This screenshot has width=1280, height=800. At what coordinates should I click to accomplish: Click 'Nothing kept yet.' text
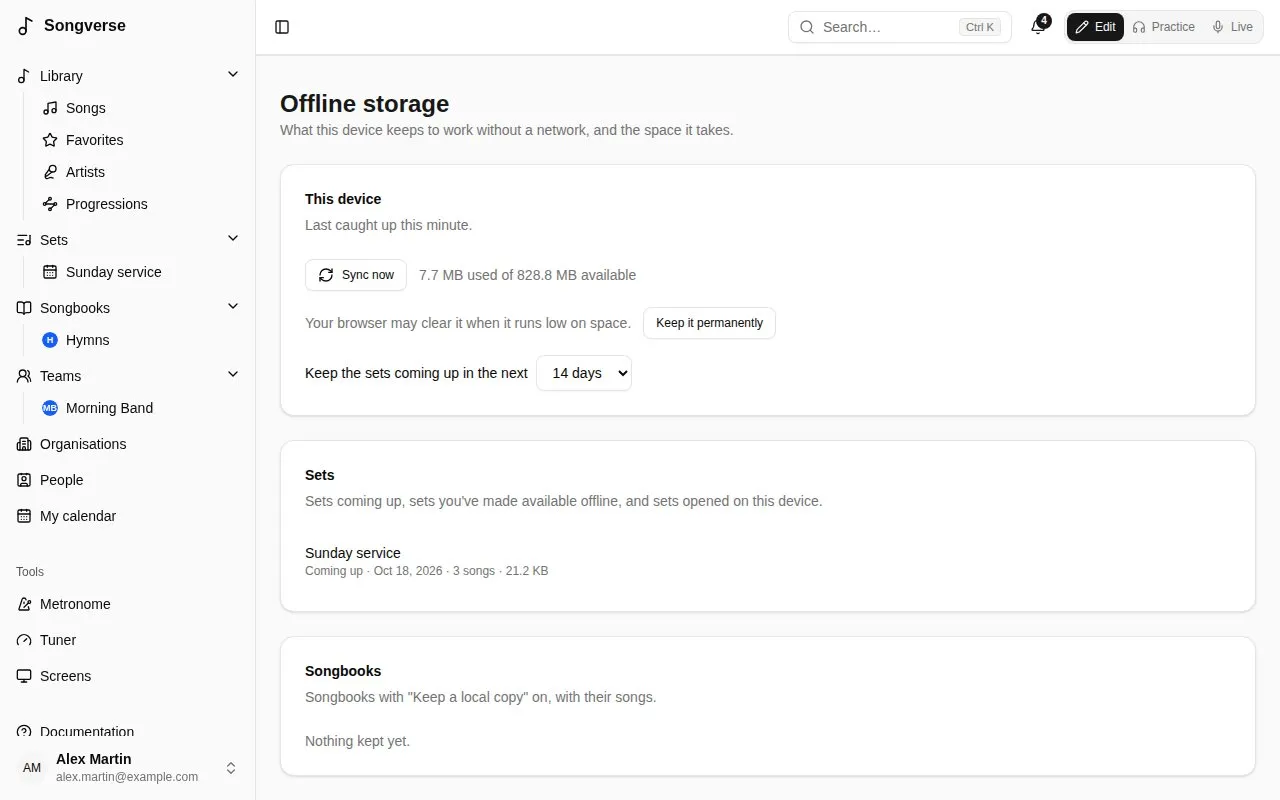[x=357, y=741]
